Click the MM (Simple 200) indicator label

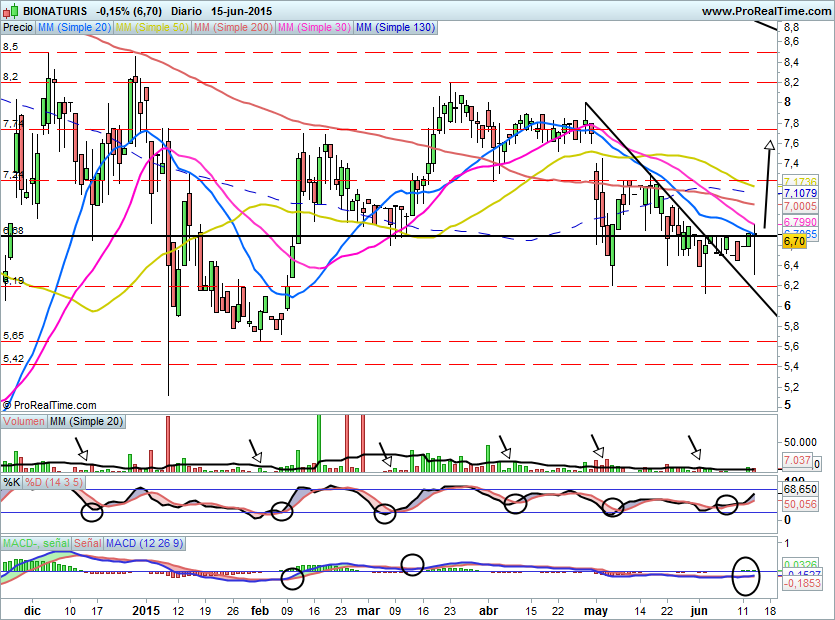232,28
